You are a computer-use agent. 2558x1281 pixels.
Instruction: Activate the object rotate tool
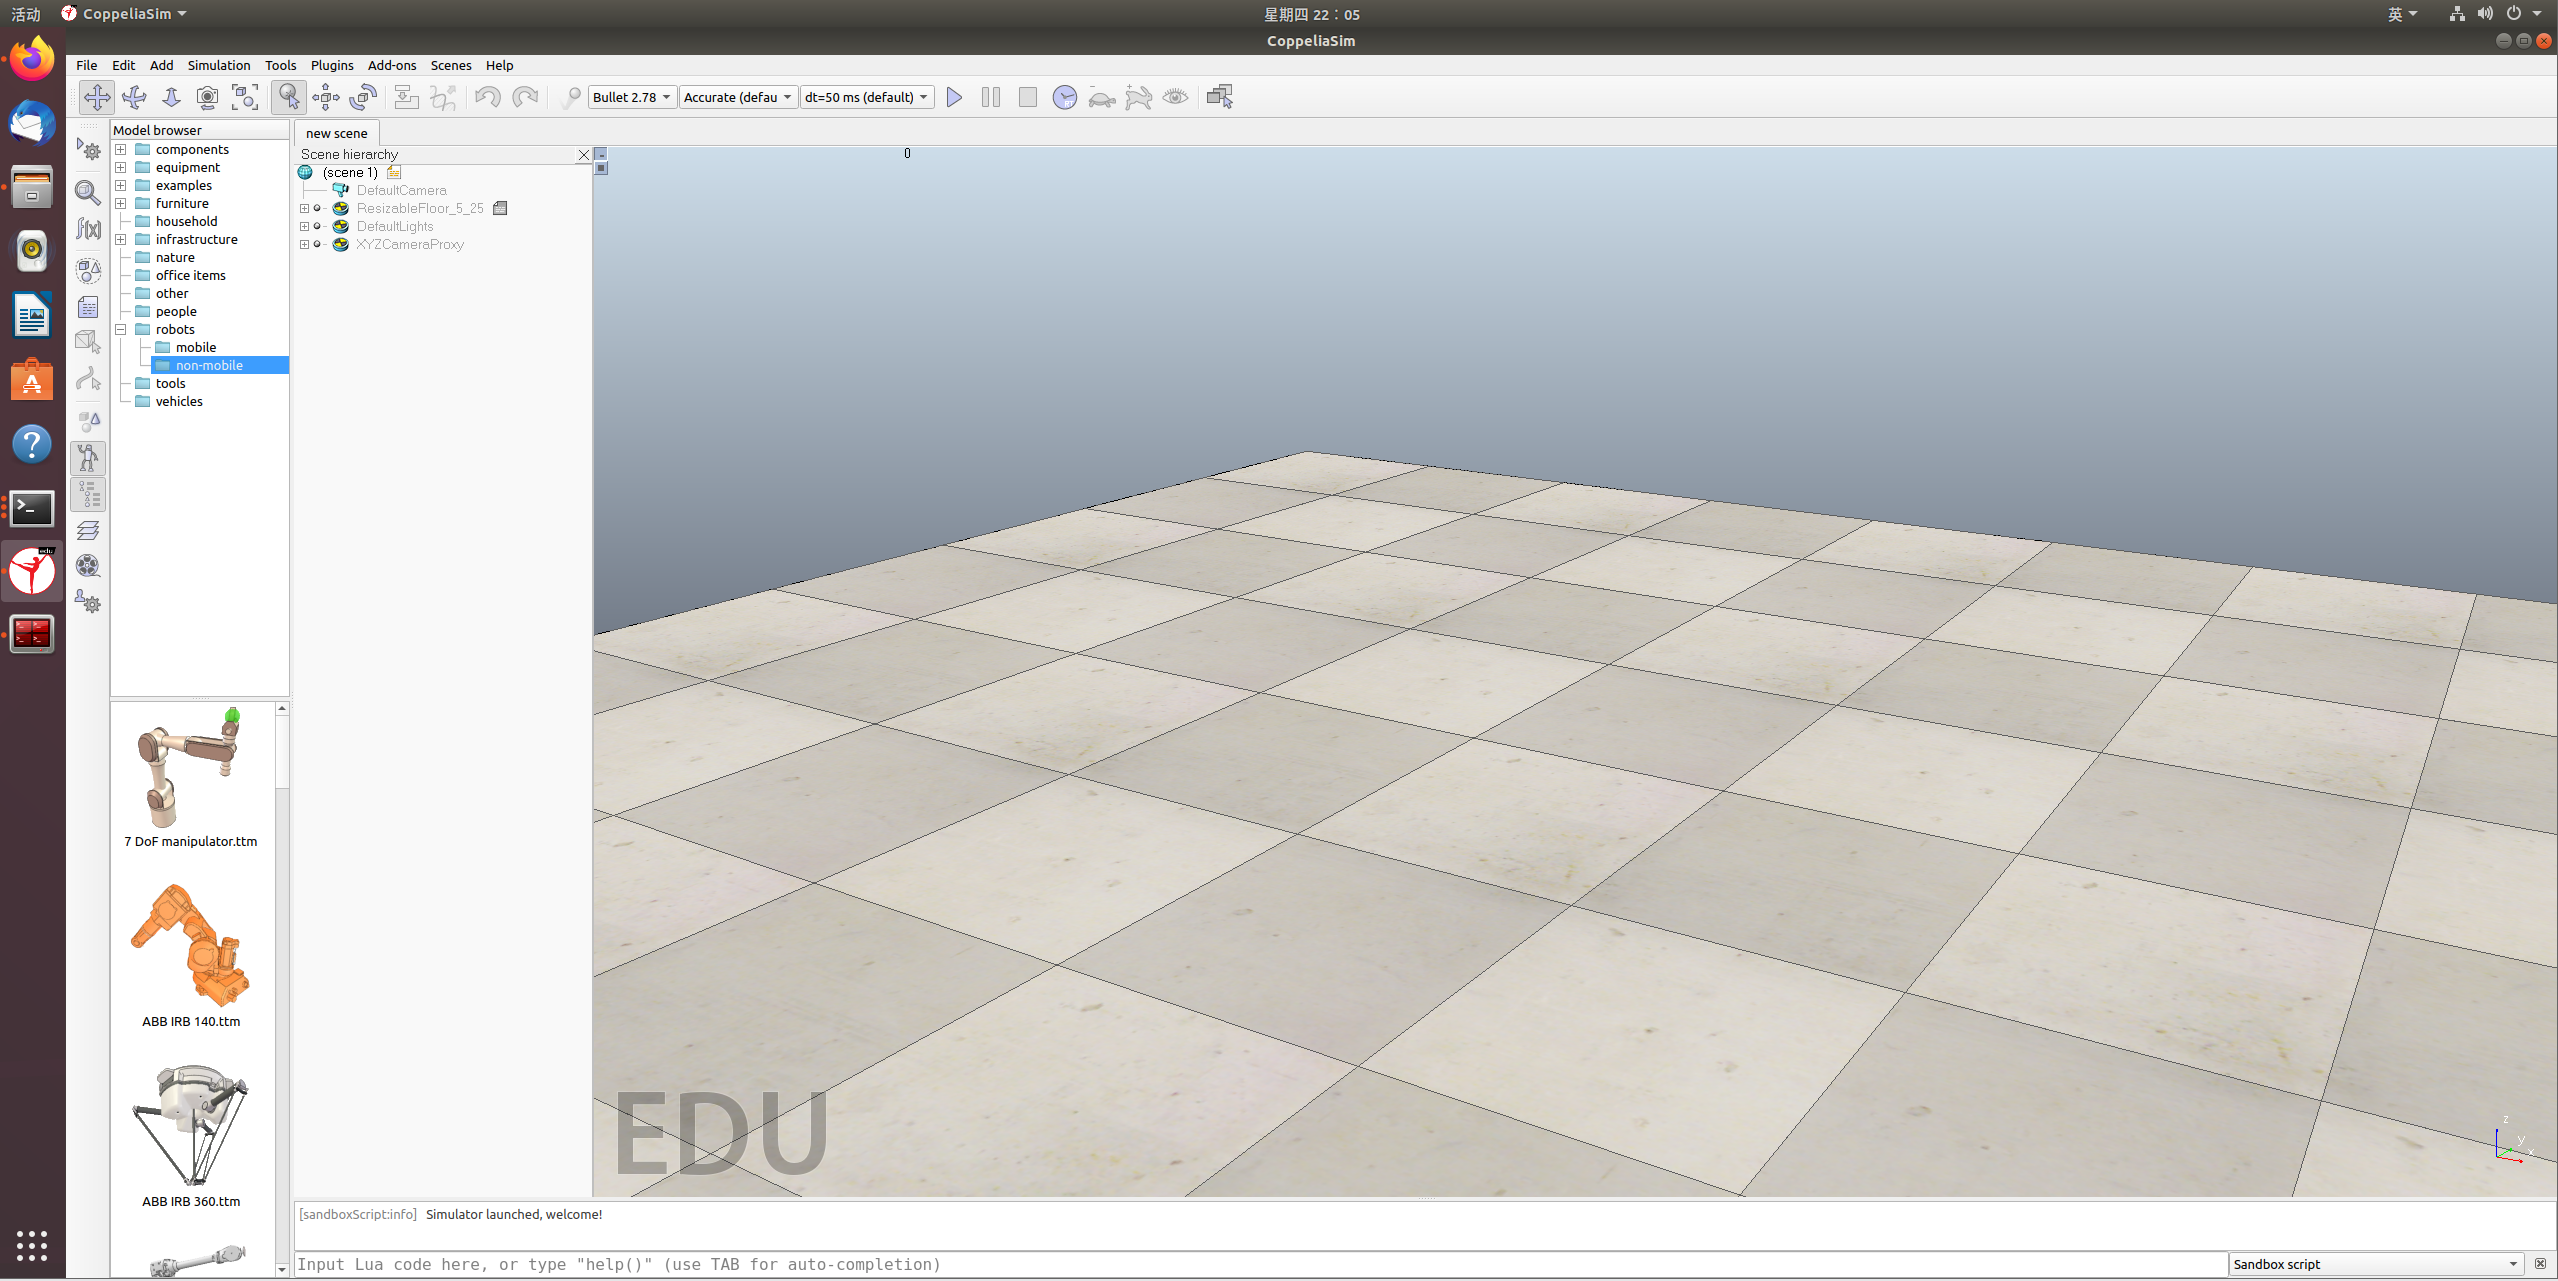coord(363,97)
